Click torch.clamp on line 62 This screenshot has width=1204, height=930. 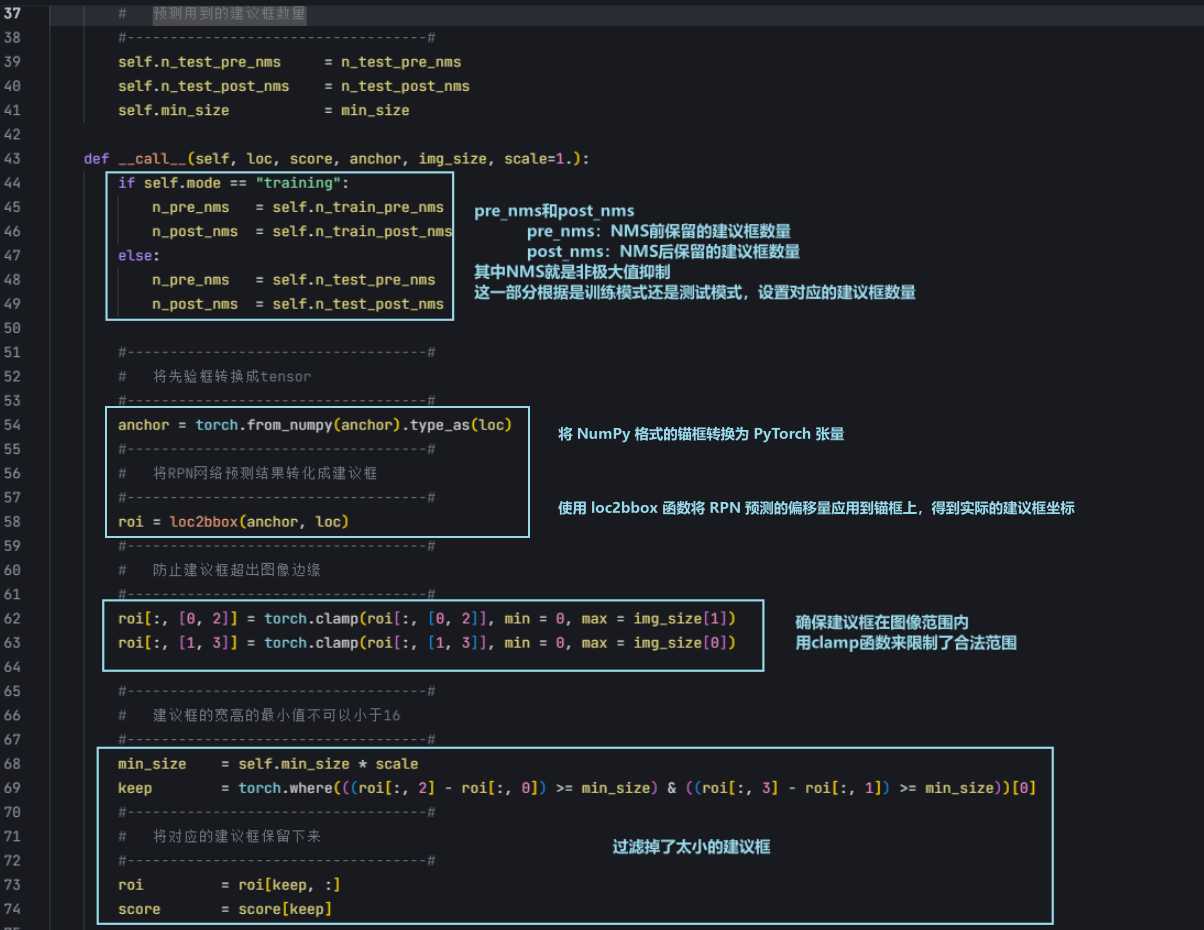click(x=310, y=618)
